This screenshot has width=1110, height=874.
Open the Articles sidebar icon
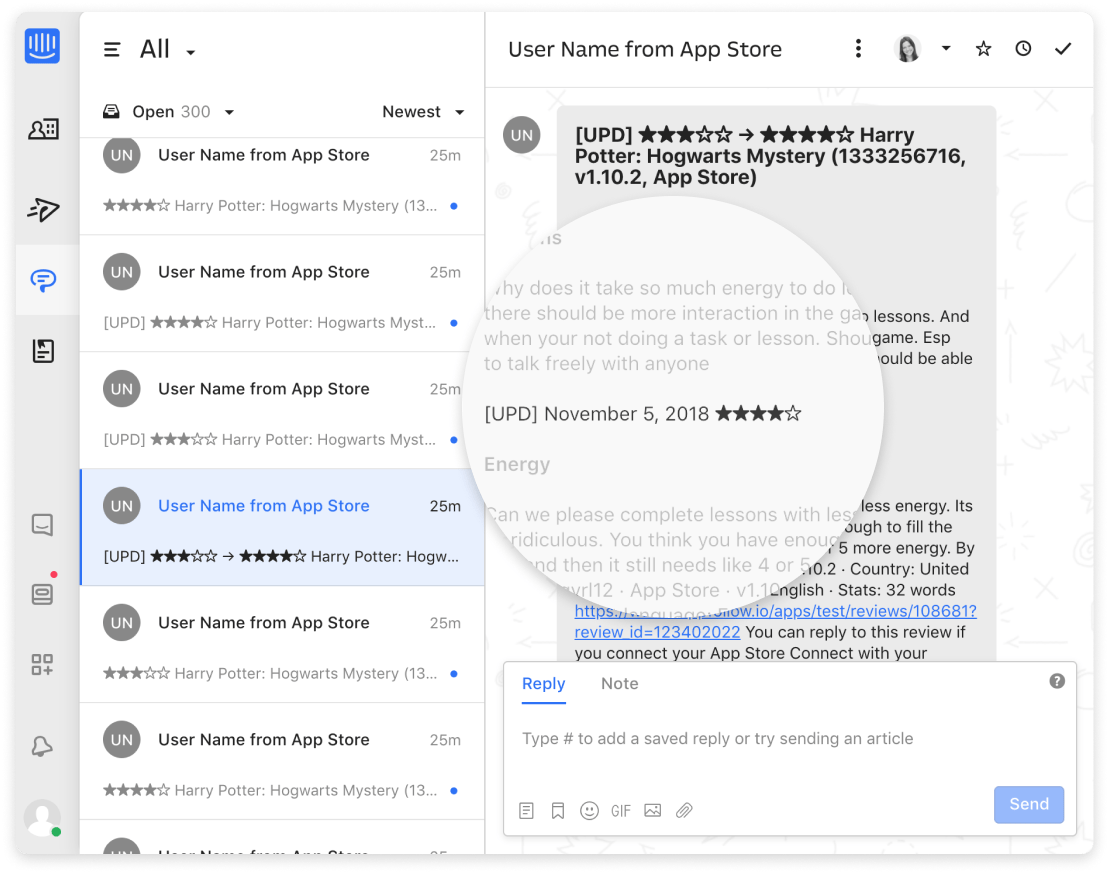tap(42, 351)
